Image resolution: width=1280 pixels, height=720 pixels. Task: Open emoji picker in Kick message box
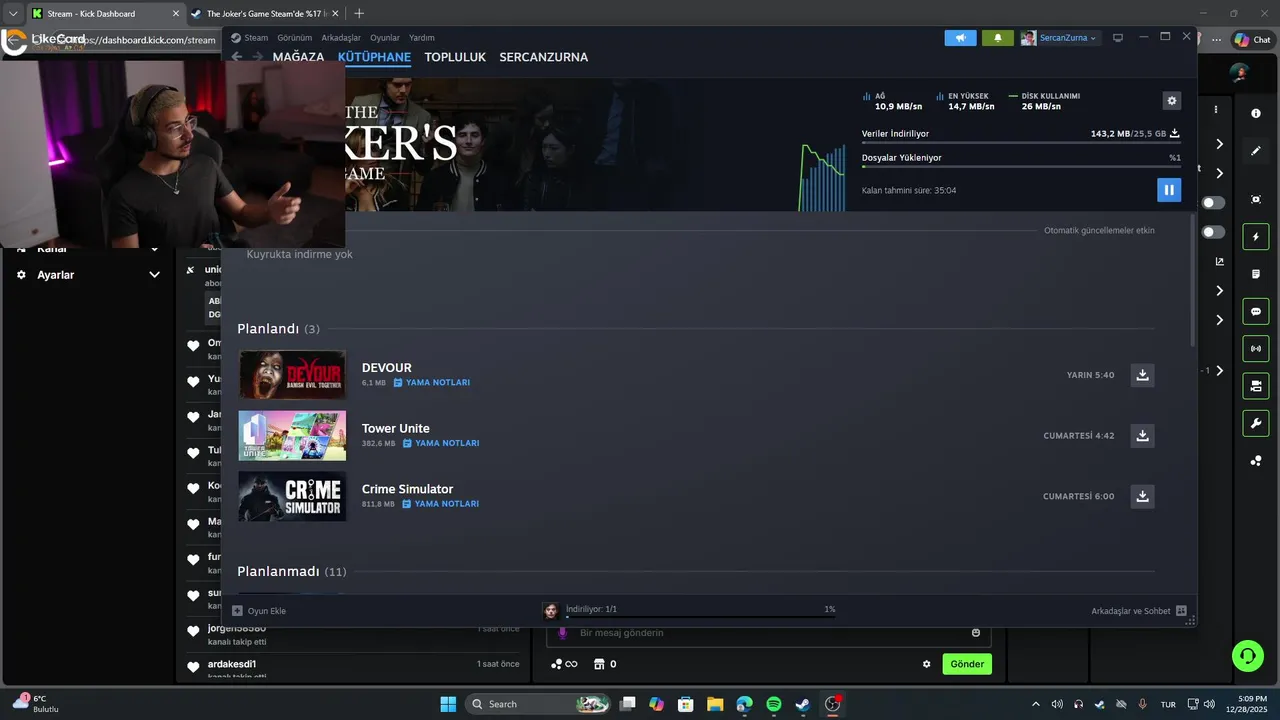pyautogui.click(x=976, y=632)
